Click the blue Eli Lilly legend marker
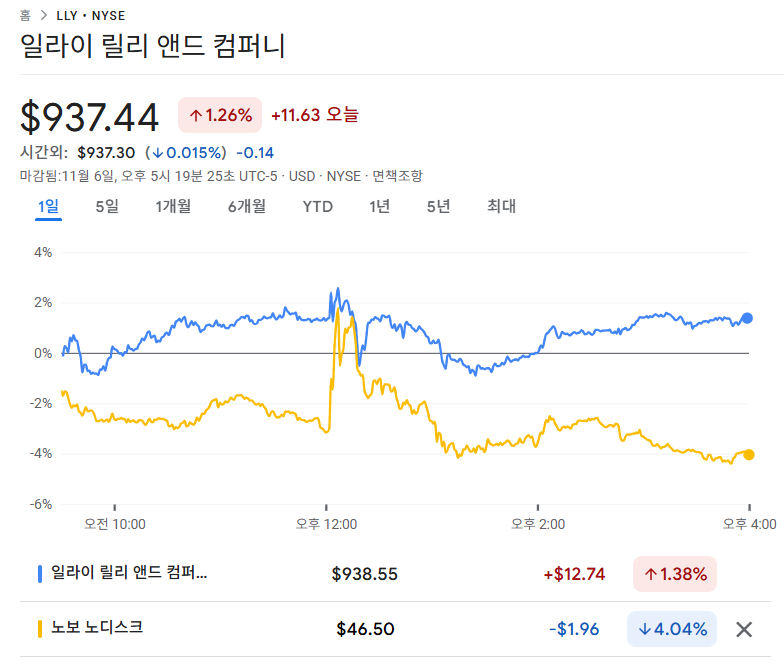Image resolution: width=784 pixels, height=664 pixels. [39, 574]
